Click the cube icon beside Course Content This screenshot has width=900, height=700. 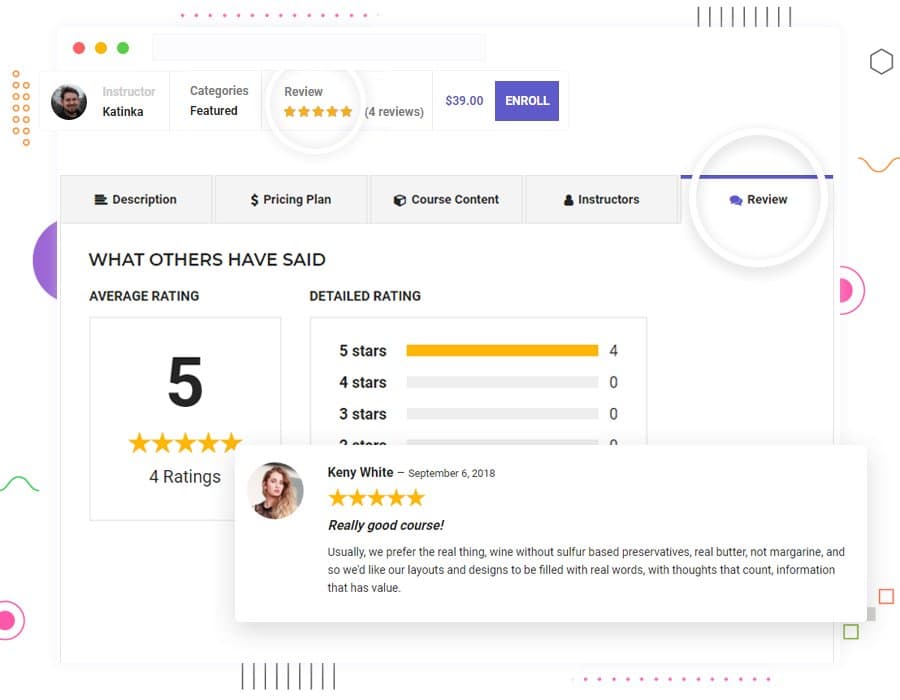[x=400, y=200]
